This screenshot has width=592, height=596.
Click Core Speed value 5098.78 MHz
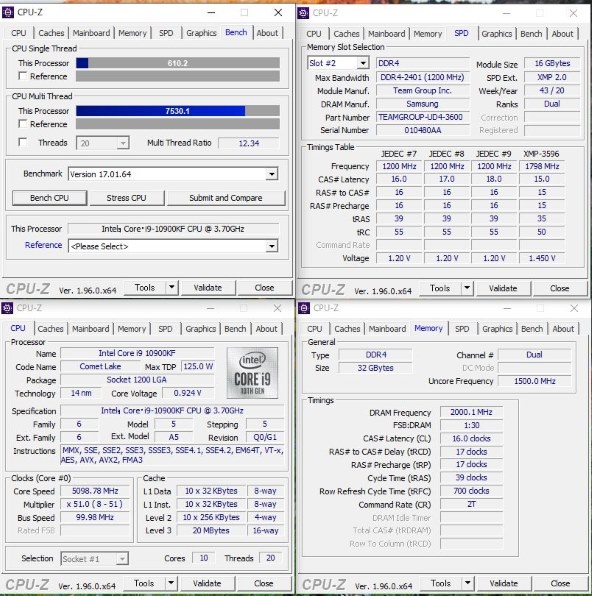[x=95, y=491]
